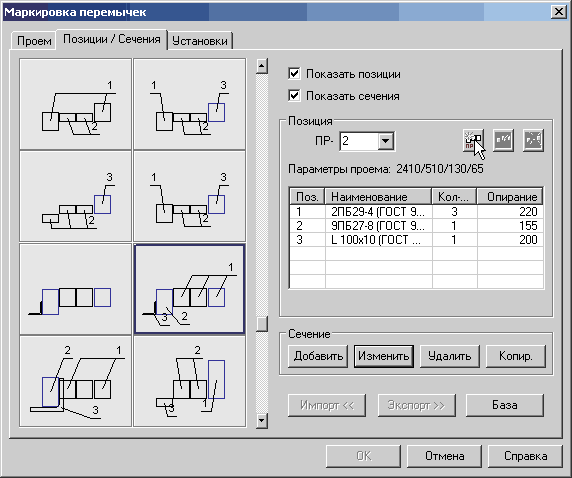Viewport: 572px width, 478px height.
Task: Select the bottom-right section thumbnail with tall block
Action: click(x=189, y=381)
